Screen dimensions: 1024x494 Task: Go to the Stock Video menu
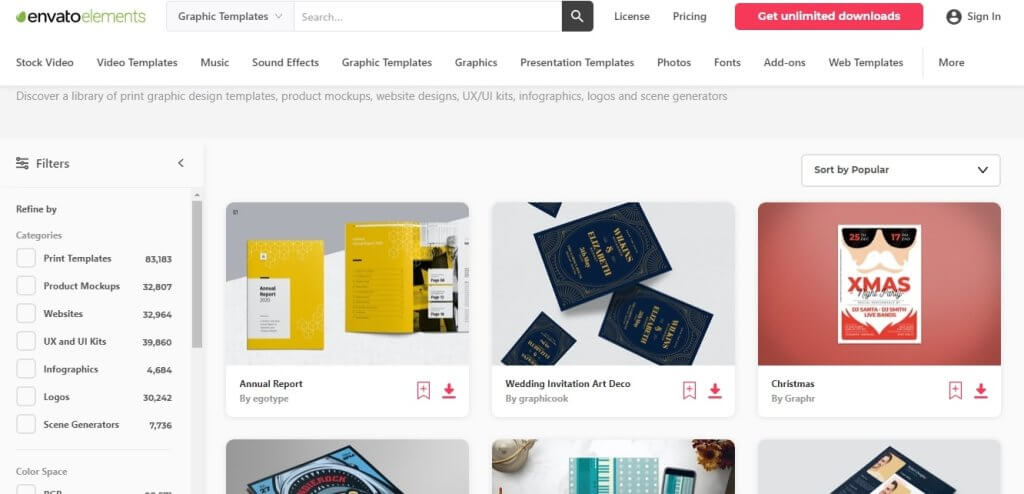[x=44, y=63]
